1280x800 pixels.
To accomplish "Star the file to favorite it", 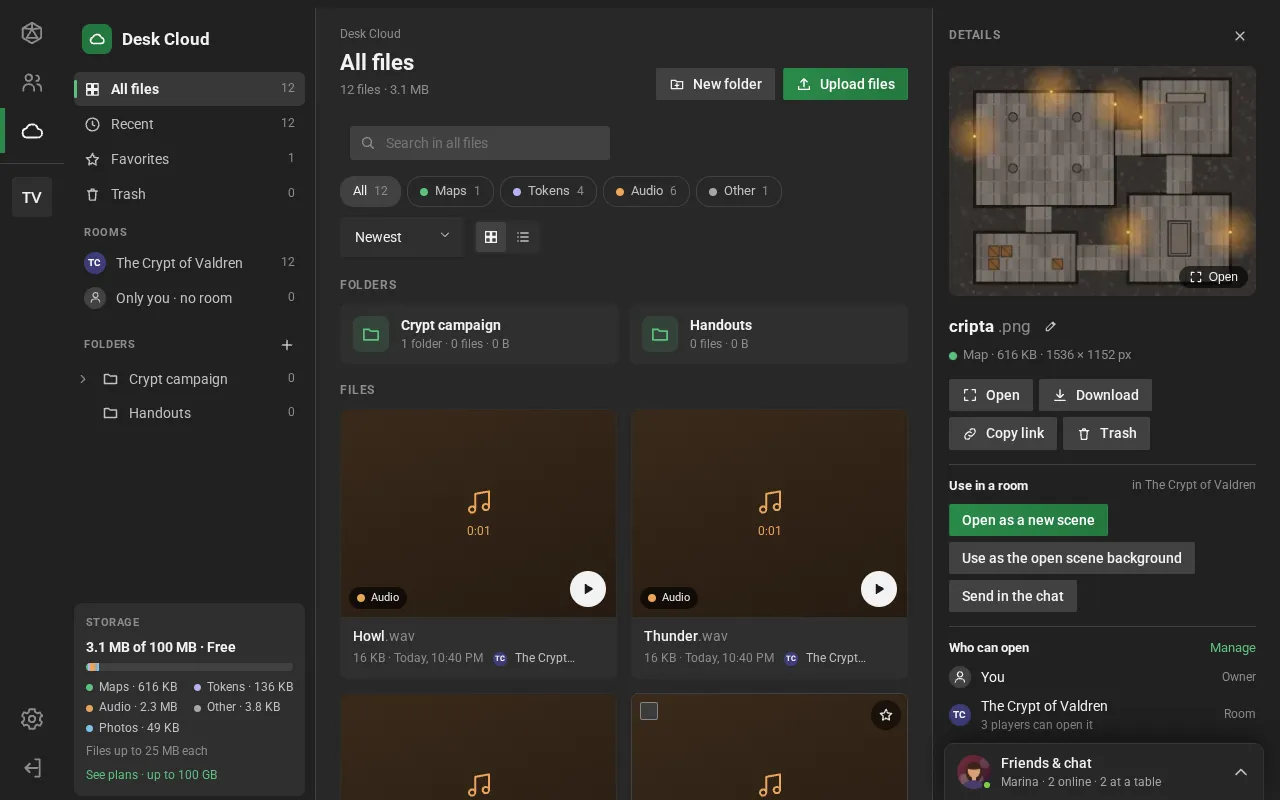I will [885, 715].
